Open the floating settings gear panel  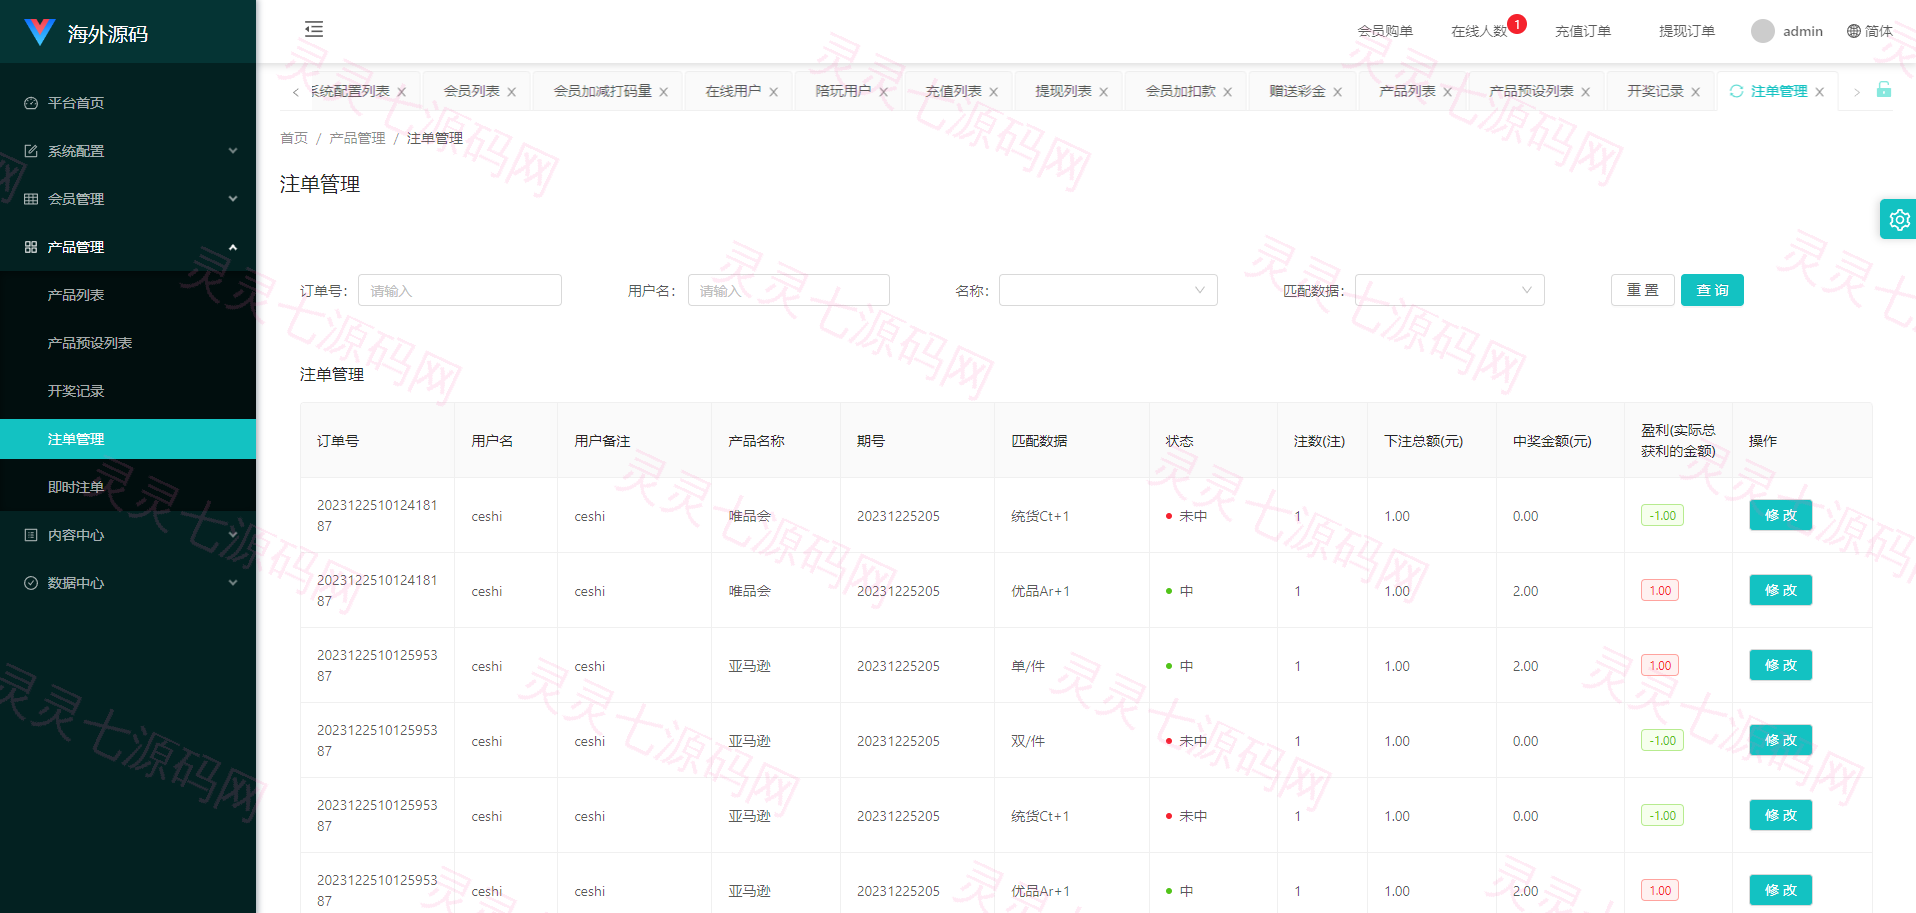tap(1899, 220)
